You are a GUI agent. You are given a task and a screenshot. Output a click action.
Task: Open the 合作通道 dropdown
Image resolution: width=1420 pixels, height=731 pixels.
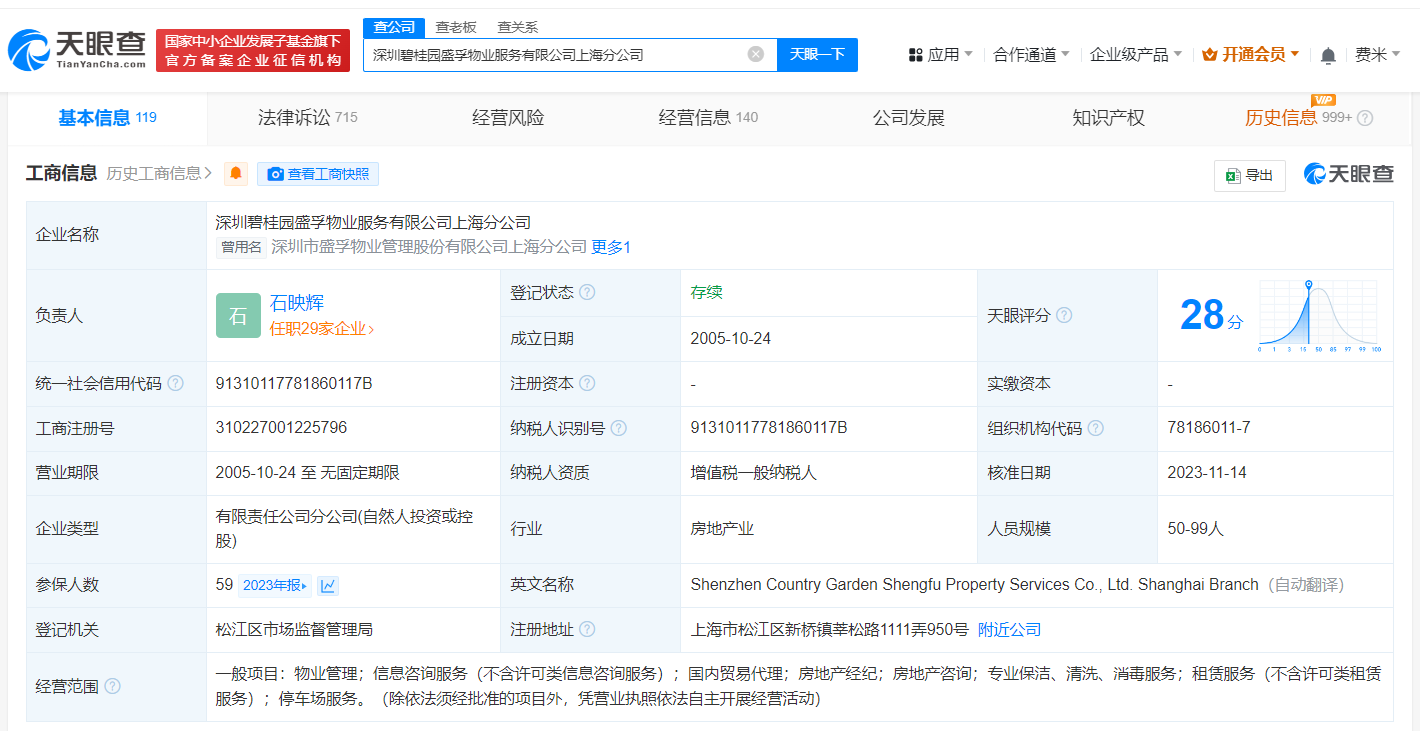tap(1031, 55)
